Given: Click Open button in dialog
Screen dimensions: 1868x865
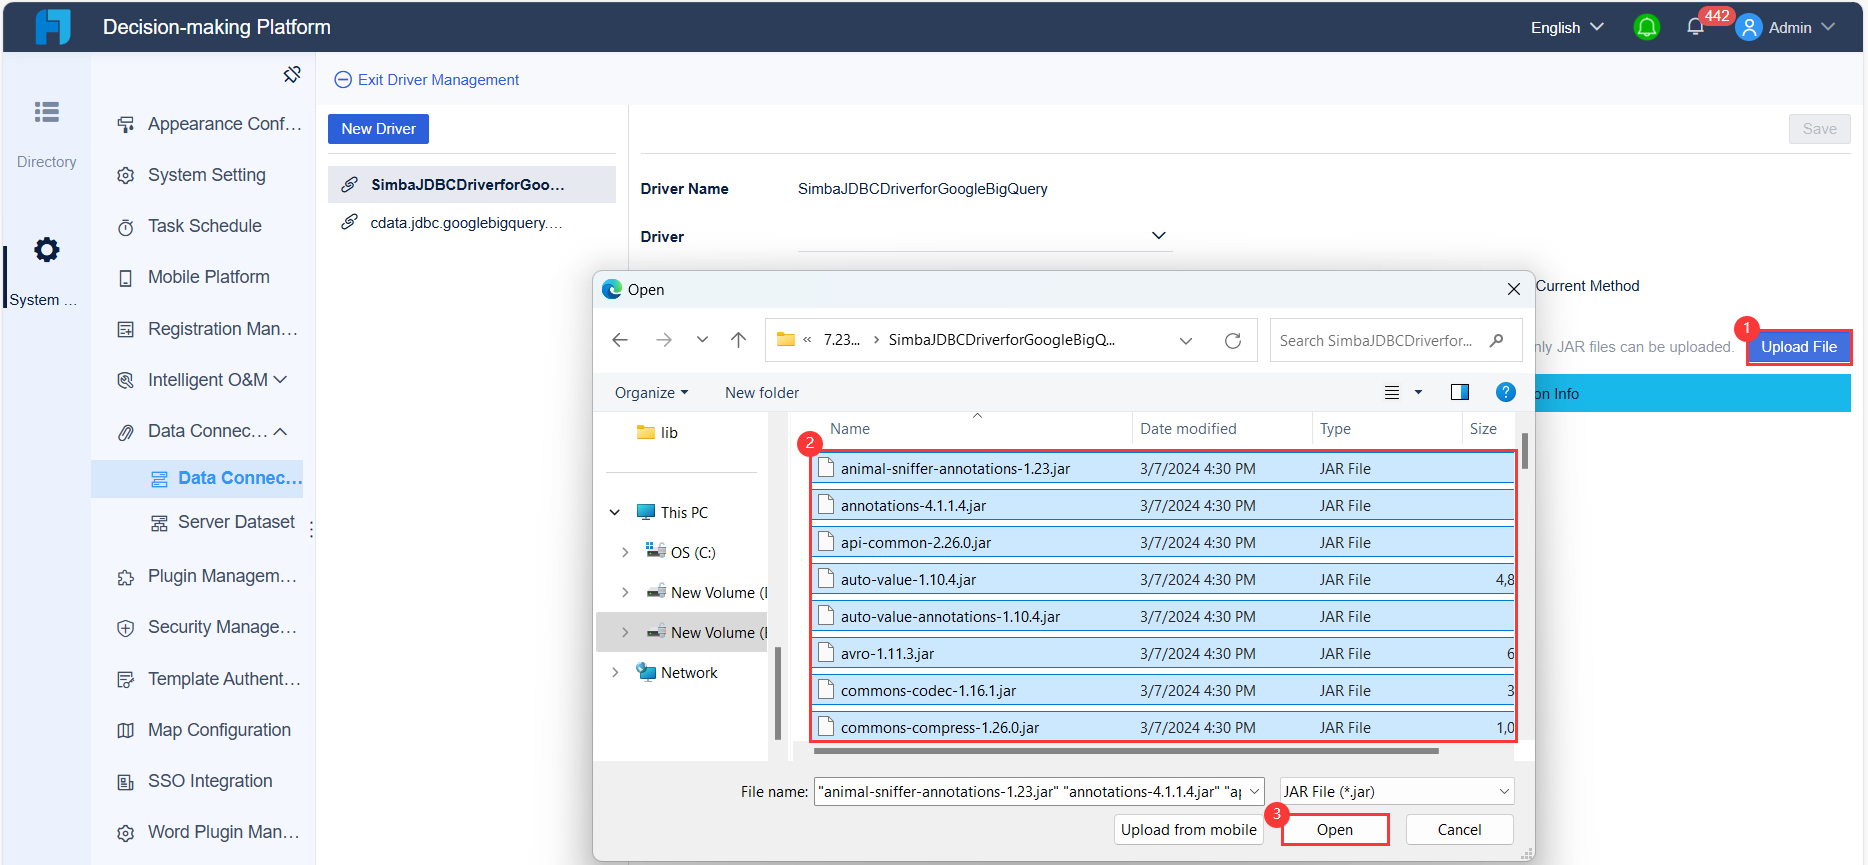Looking at the screenshot, I should 1335,829.
